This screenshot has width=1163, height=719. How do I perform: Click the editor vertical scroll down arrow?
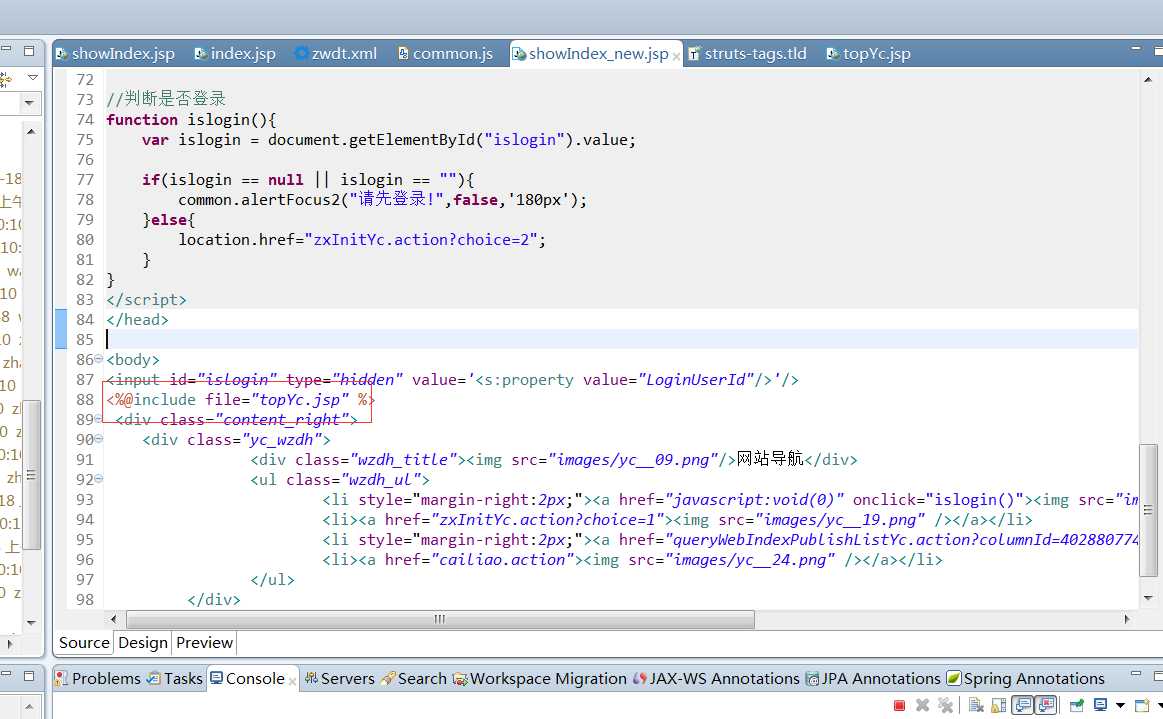(x=1148, y=597)
